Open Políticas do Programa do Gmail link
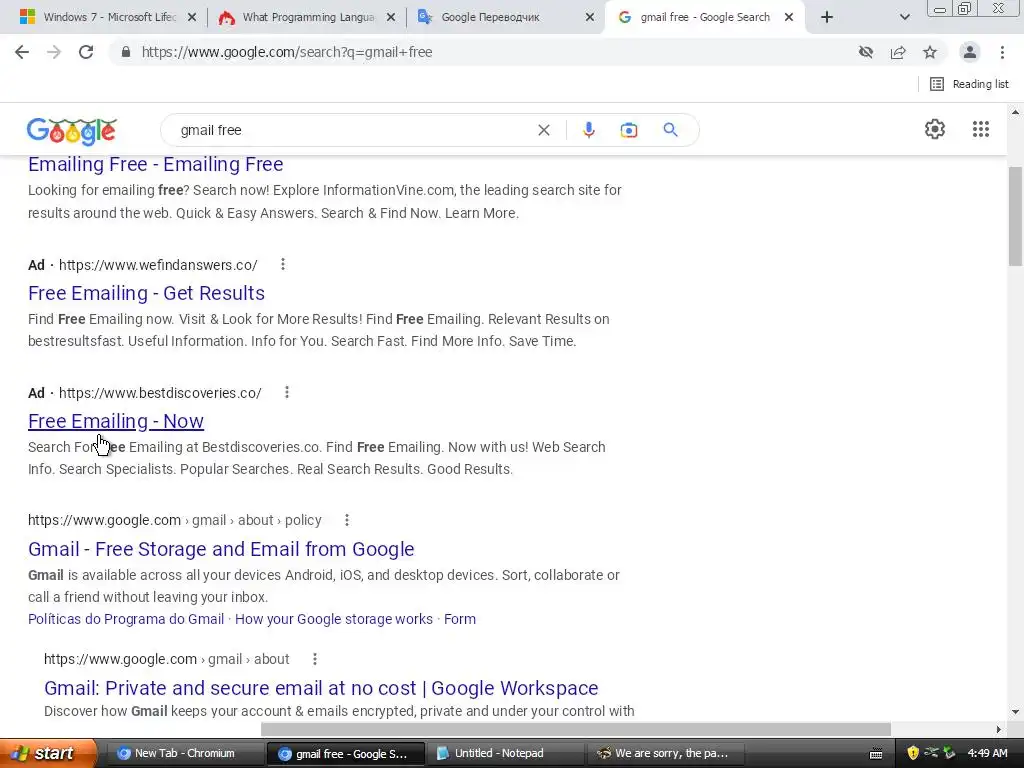Viewport: 1024px width, 768px height. (126, 619)
